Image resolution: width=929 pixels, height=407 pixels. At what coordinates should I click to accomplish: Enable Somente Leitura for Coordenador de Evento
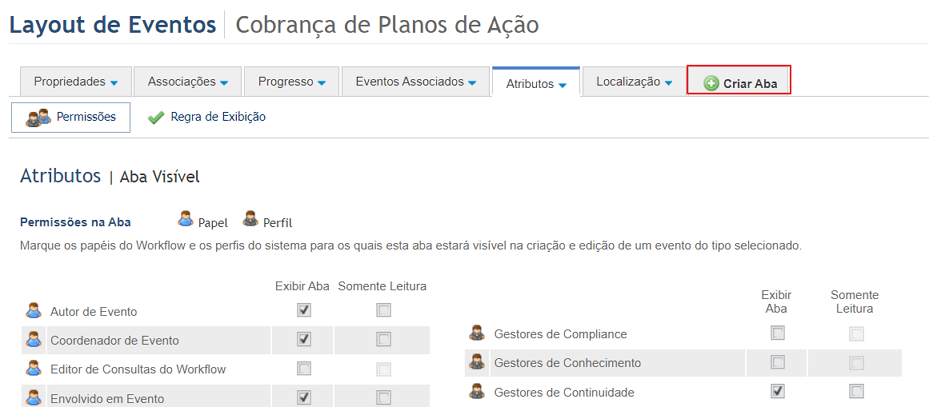383,339
